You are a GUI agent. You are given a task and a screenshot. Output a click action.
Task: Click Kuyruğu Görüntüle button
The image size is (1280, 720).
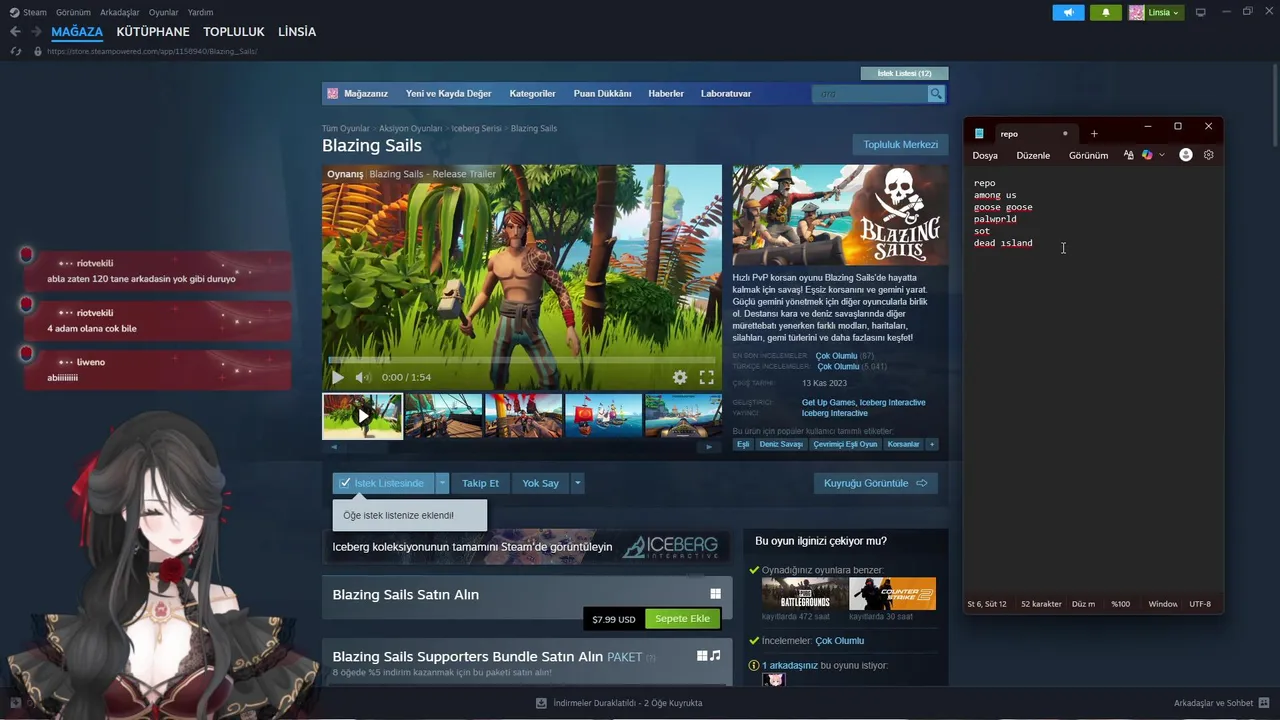[x=875, y=483]
